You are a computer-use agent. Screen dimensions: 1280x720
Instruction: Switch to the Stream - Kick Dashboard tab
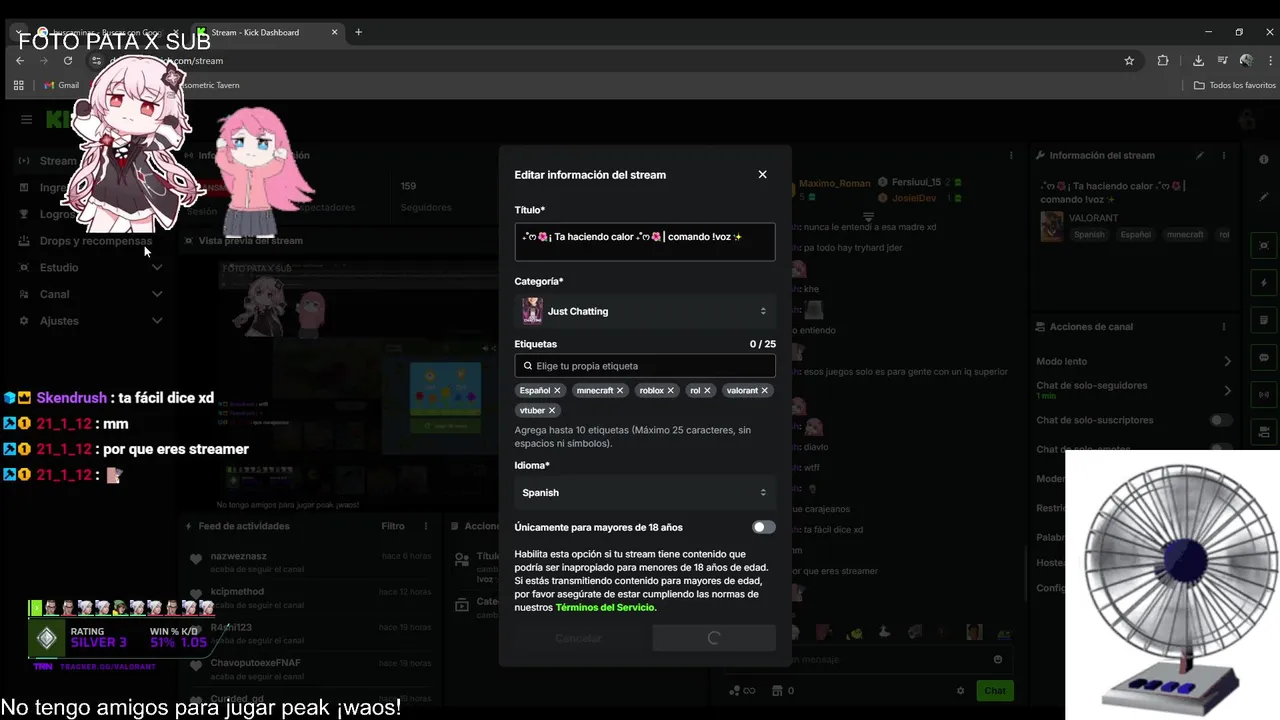(265, 32)
